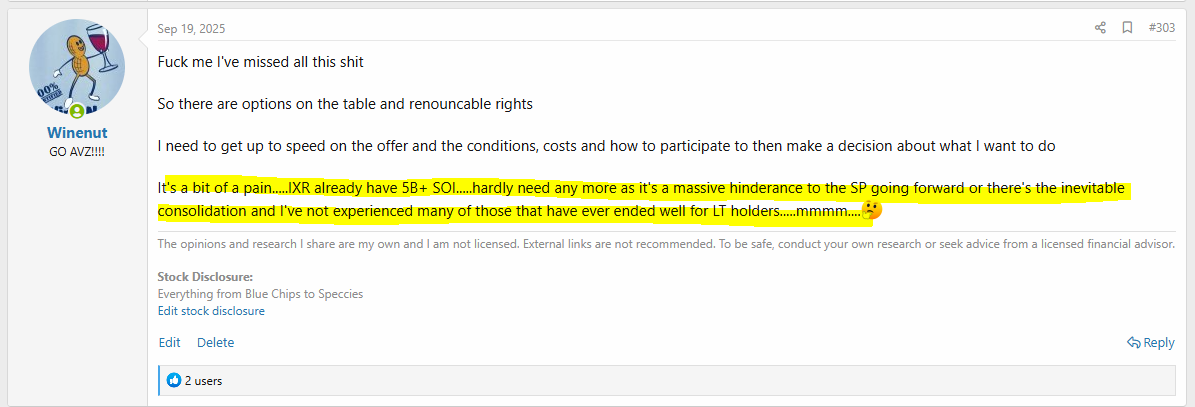
Task: Open the Edit stock disclosure link
Action: coord(211,311)
